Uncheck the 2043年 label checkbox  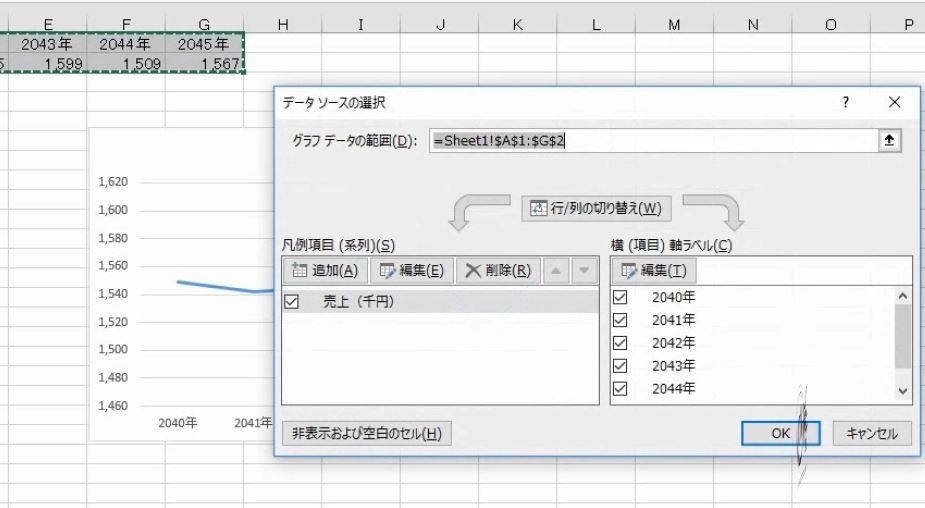tap(620, 366)
